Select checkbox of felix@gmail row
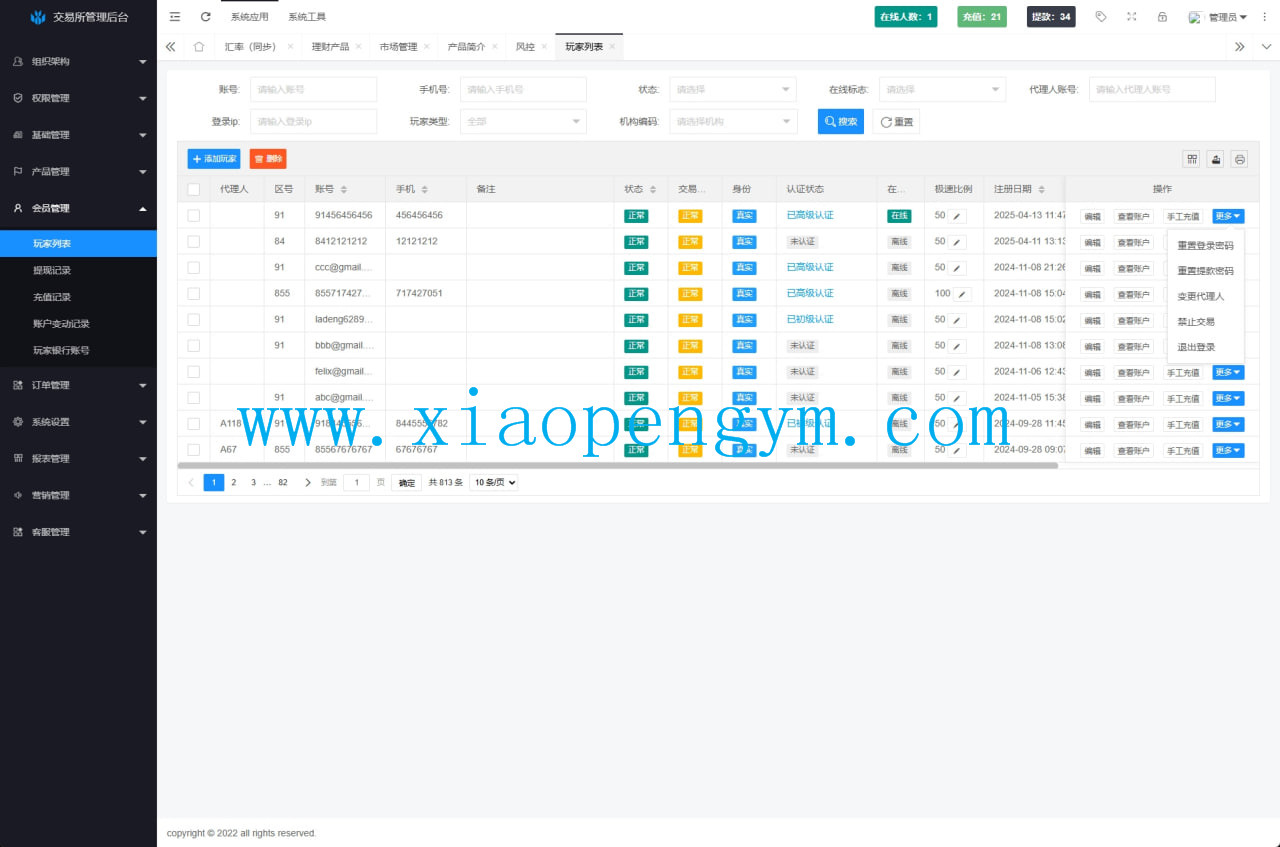 [x=194, y=371]
